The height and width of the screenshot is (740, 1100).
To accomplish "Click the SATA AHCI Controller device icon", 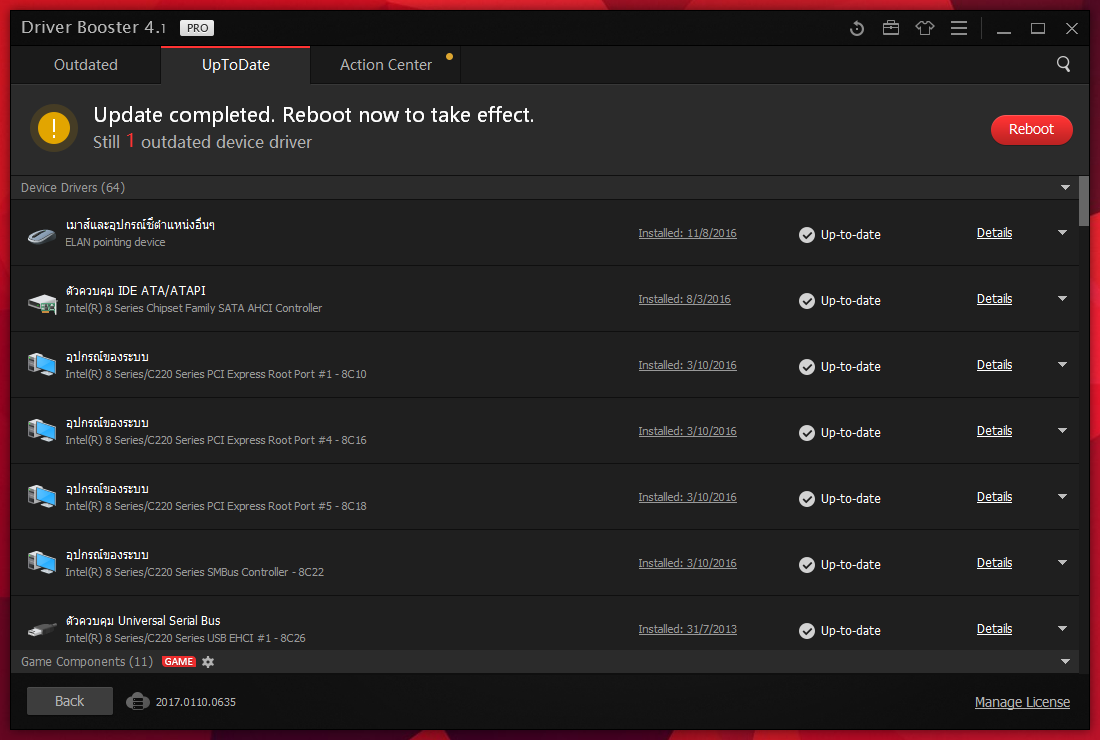I will tap(42, 300).
